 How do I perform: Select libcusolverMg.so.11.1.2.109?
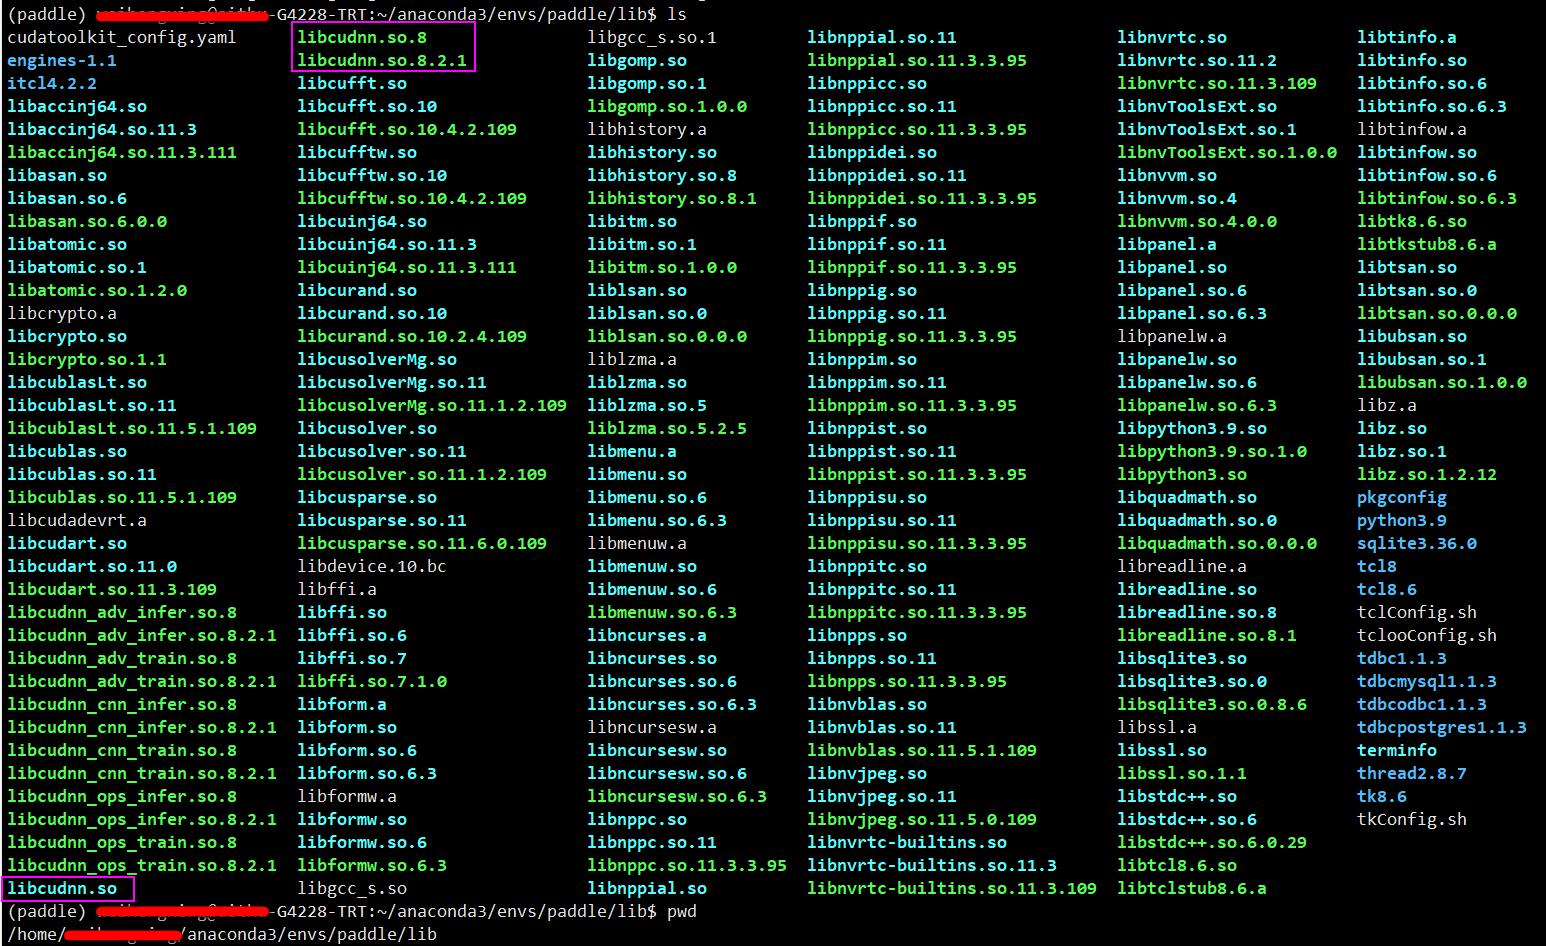(x=432, y=405)
